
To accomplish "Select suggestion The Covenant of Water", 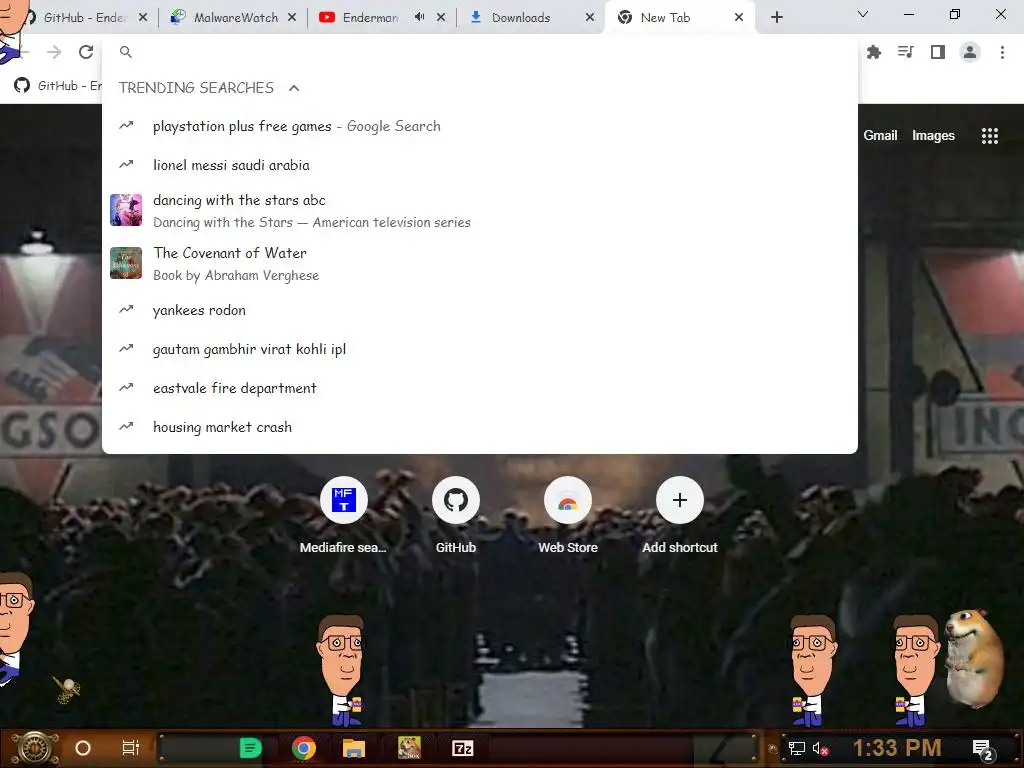I will [479, 263].
